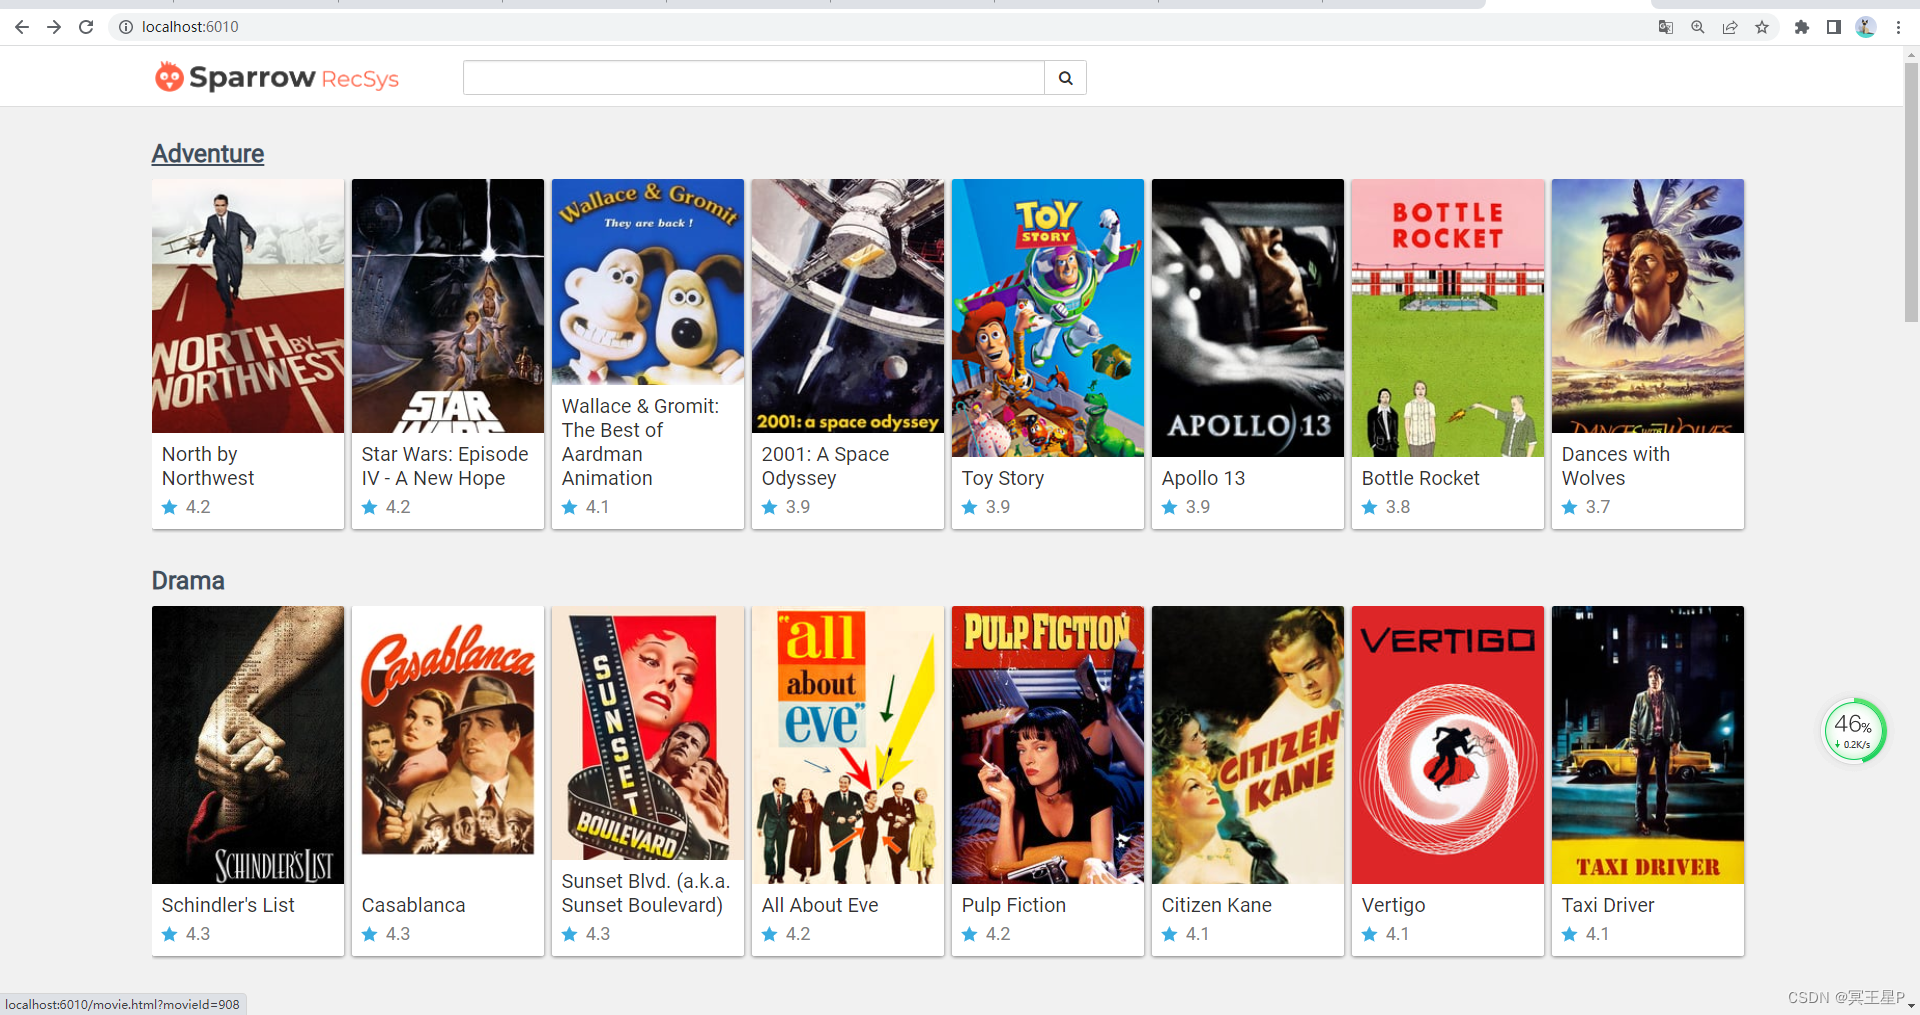Click the browser back arrow
Viewport: 1920px width, 1015px height.
click(22, 27)
